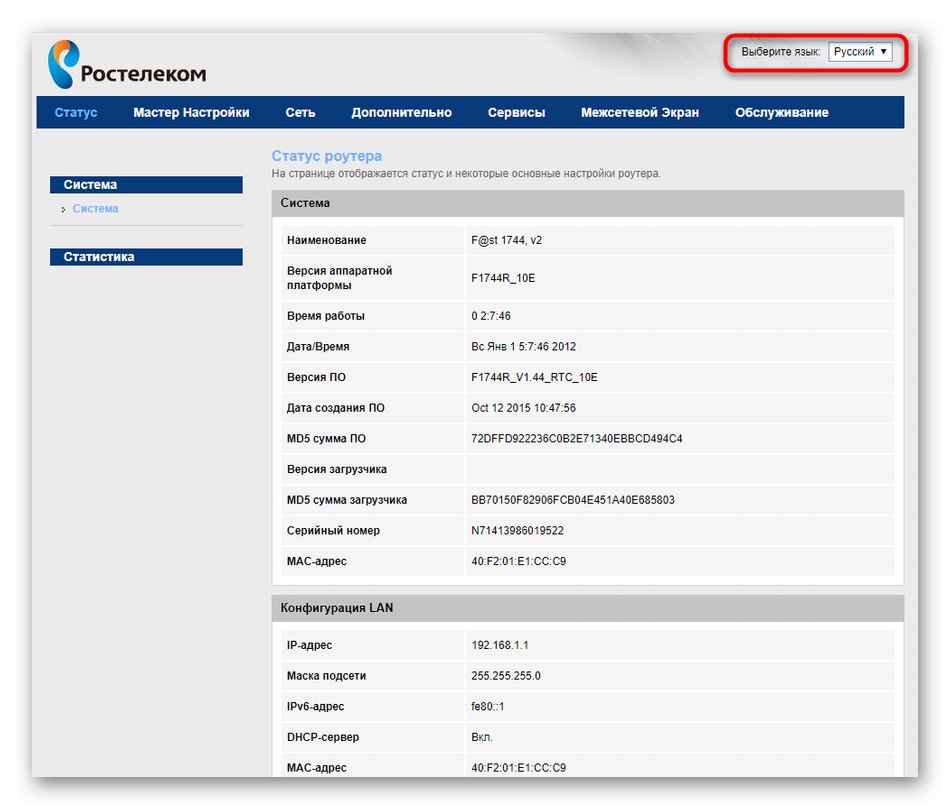Go to the Сервисы menu

516,113
